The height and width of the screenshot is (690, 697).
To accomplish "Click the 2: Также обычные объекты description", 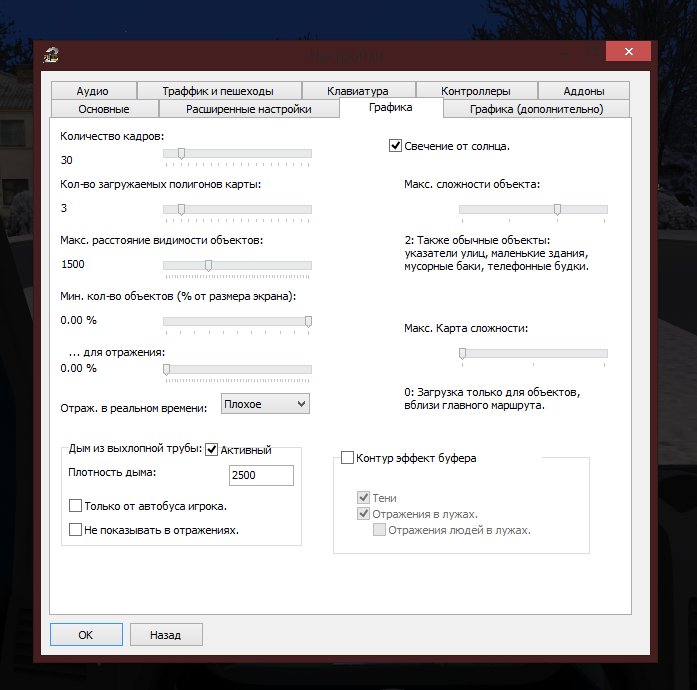I will pyautogui.click(x=497, y=253).
